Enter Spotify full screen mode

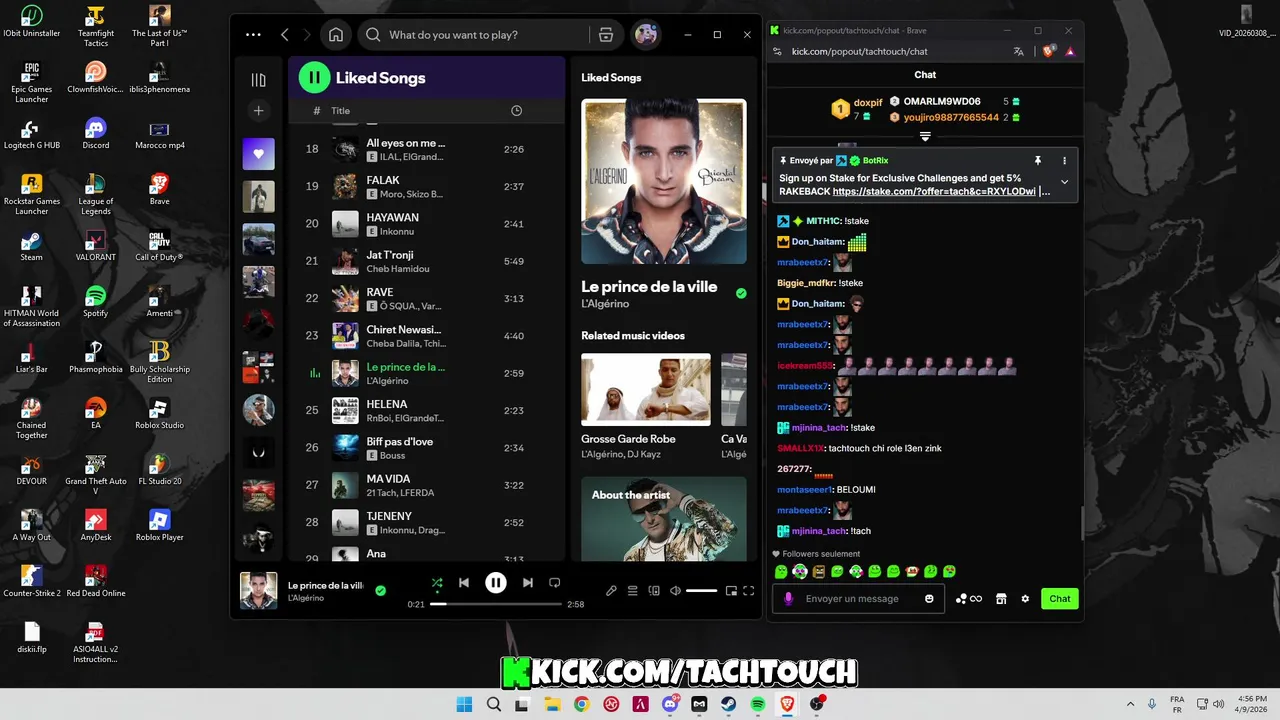(748, 591)
